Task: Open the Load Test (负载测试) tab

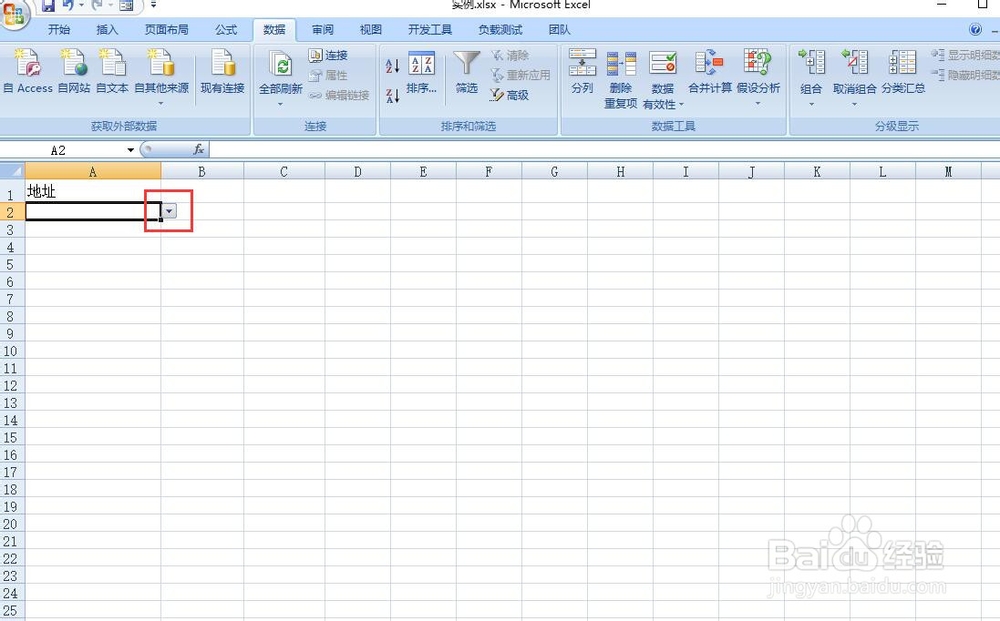Action: (x=500, y=29)
